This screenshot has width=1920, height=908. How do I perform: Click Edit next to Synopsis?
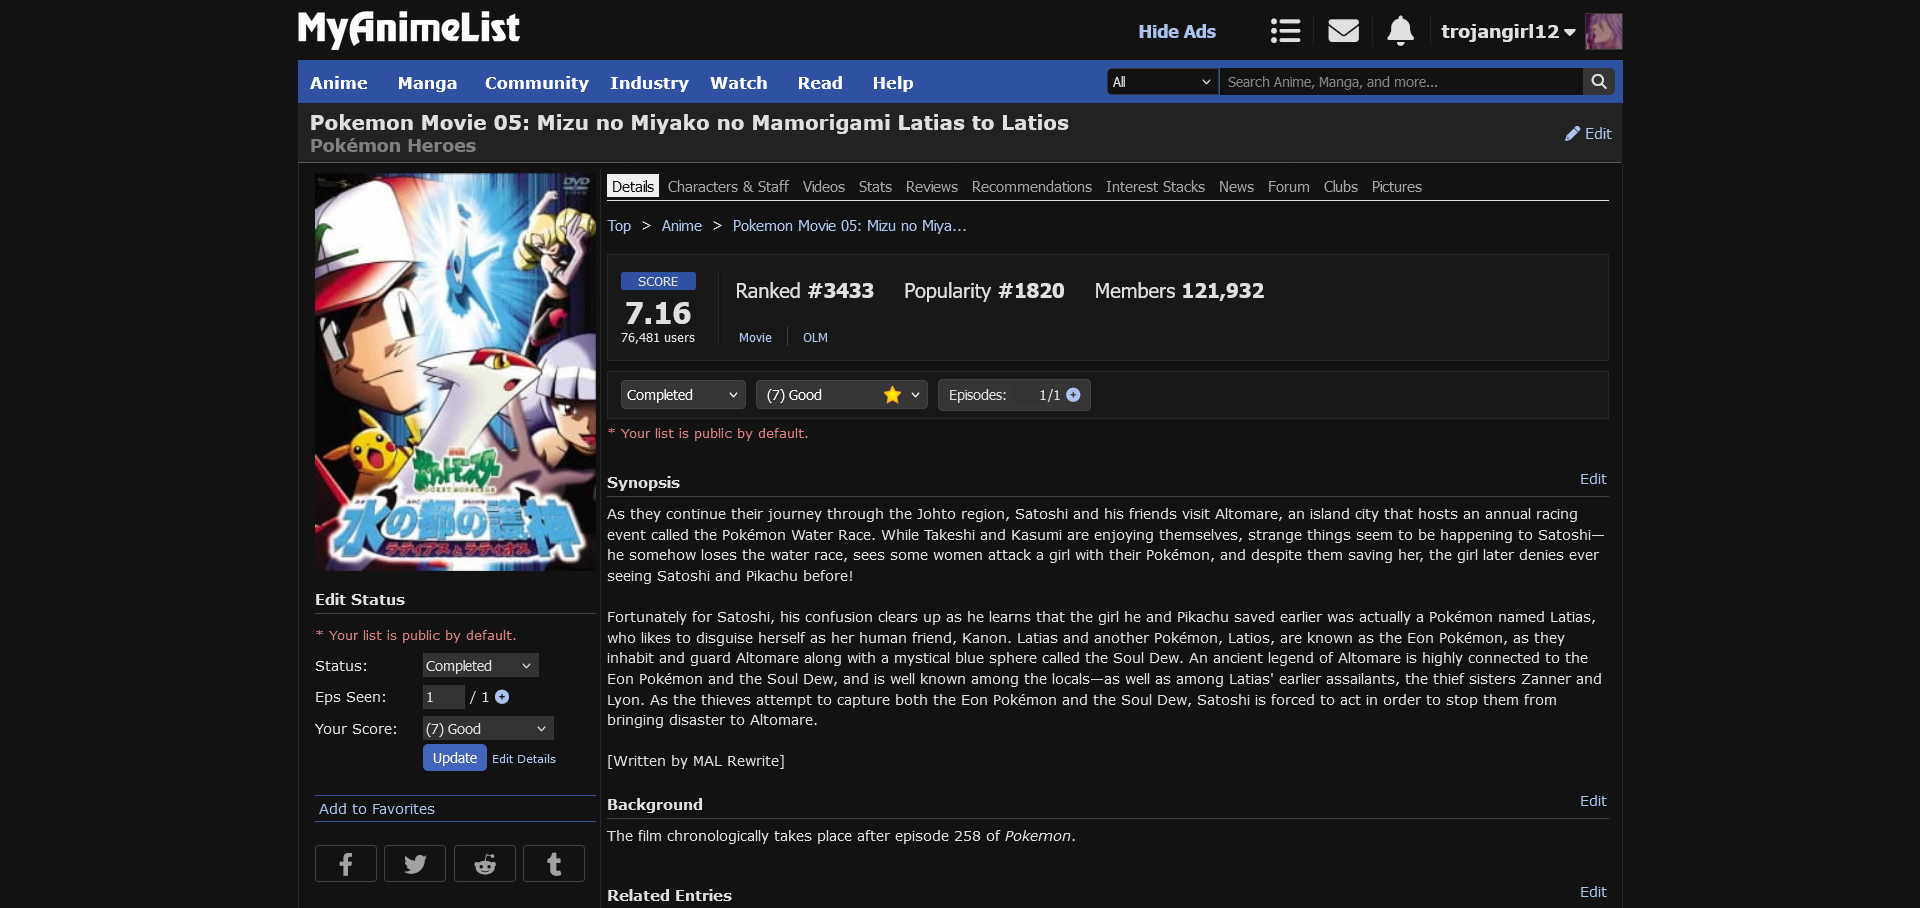[x=1593, y=479]
